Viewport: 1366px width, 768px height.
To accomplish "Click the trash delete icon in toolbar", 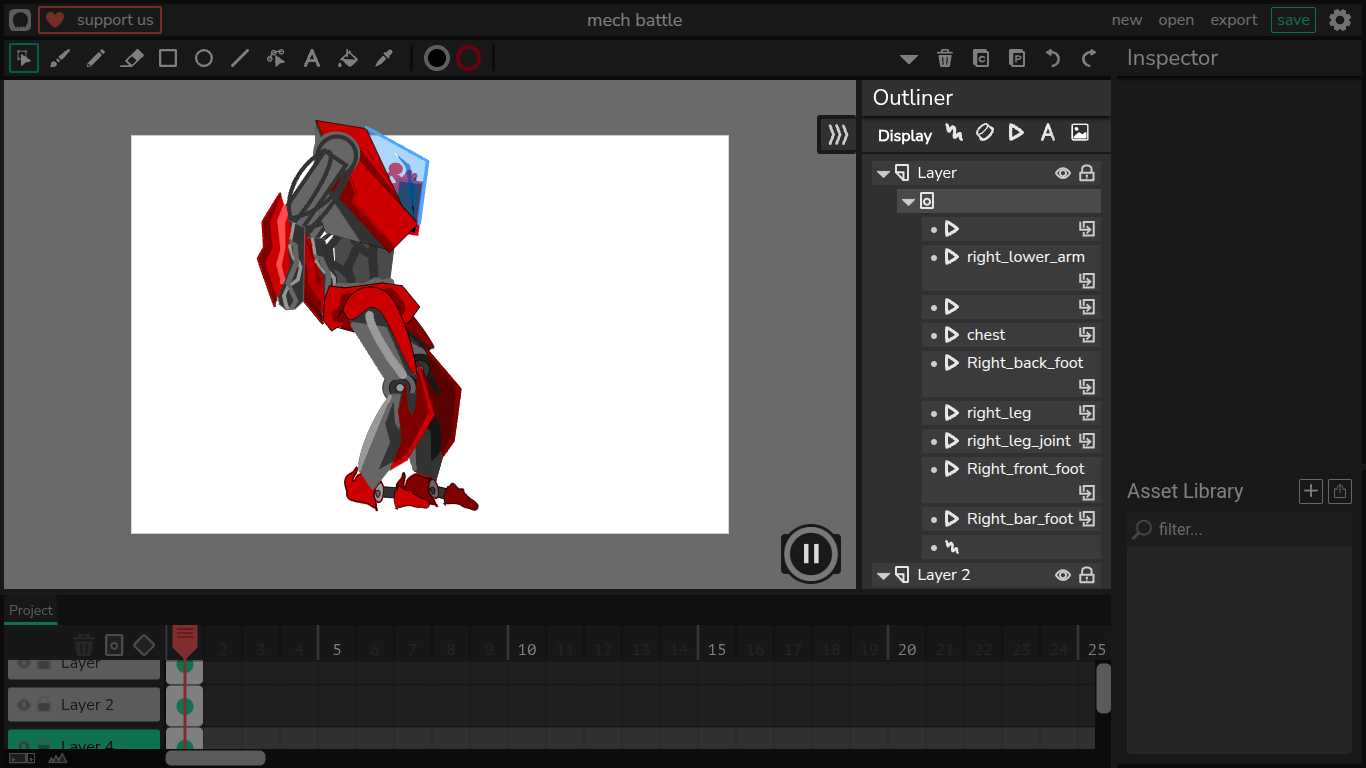I will point(945,59).
